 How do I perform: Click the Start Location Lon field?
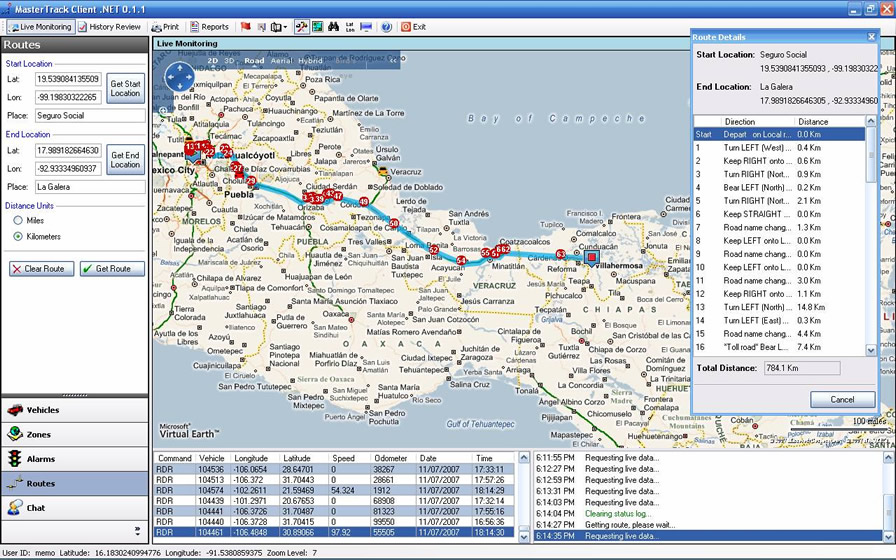(x=68, y=97)
